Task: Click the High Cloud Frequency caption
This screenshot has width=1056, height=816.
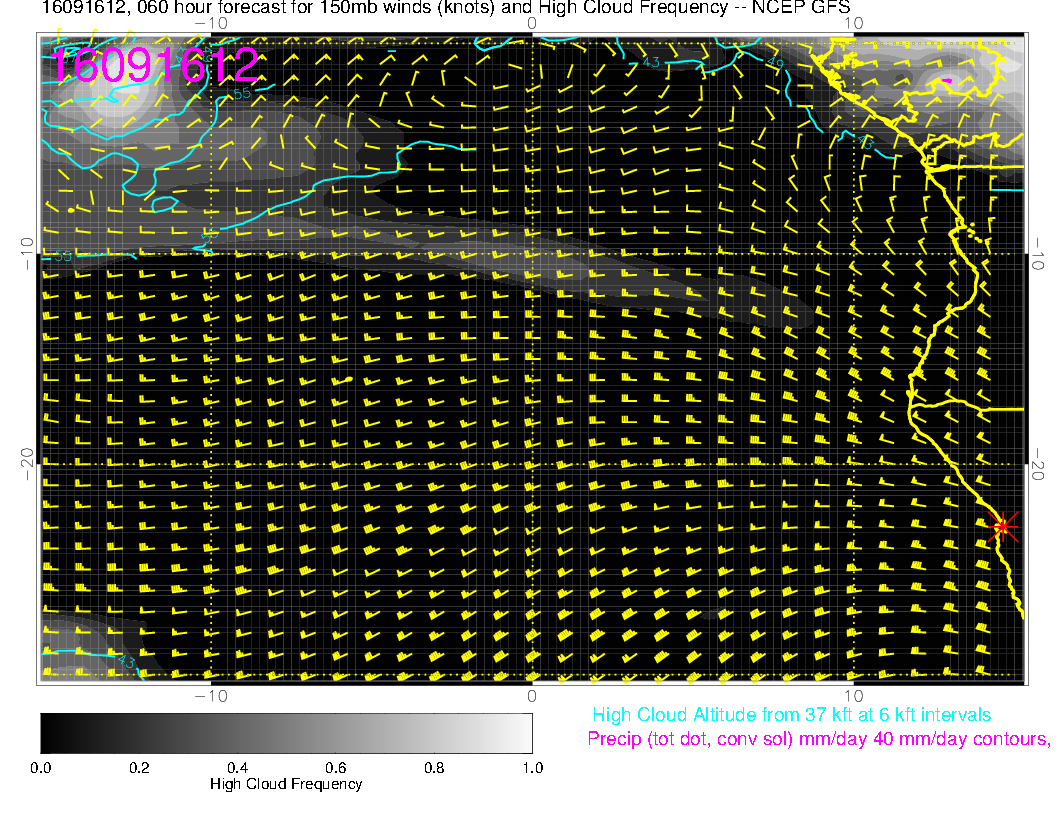Action: (286, 785)
